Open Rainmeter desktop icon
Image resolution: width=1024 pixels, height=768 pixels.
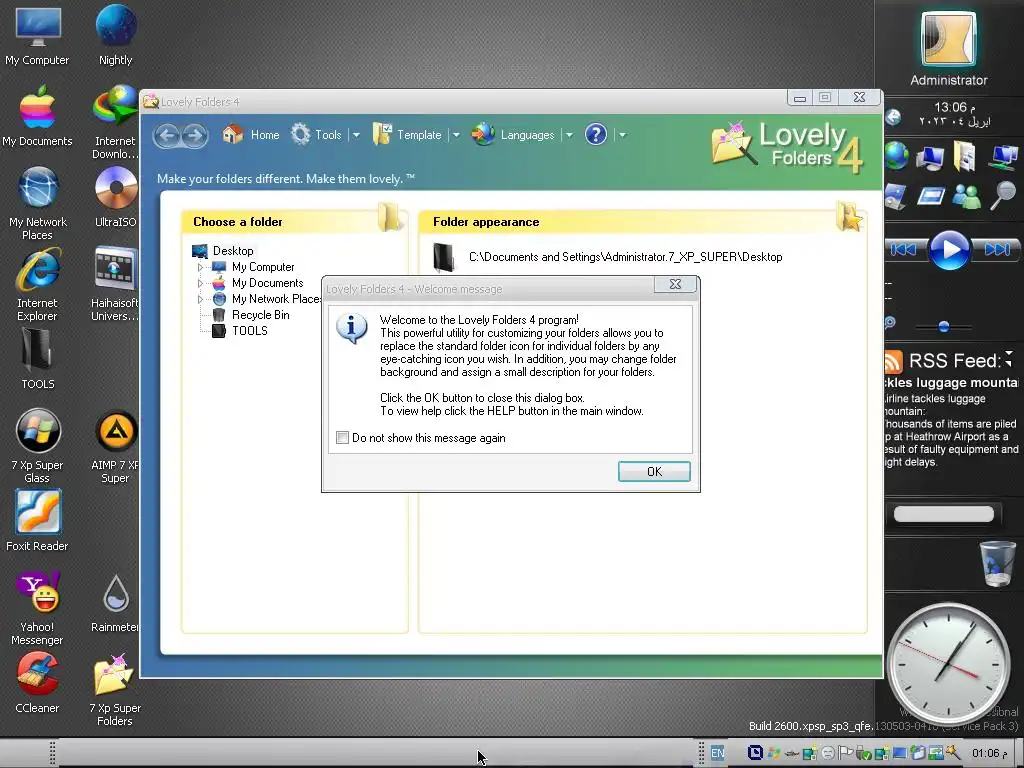click(115, 601)
